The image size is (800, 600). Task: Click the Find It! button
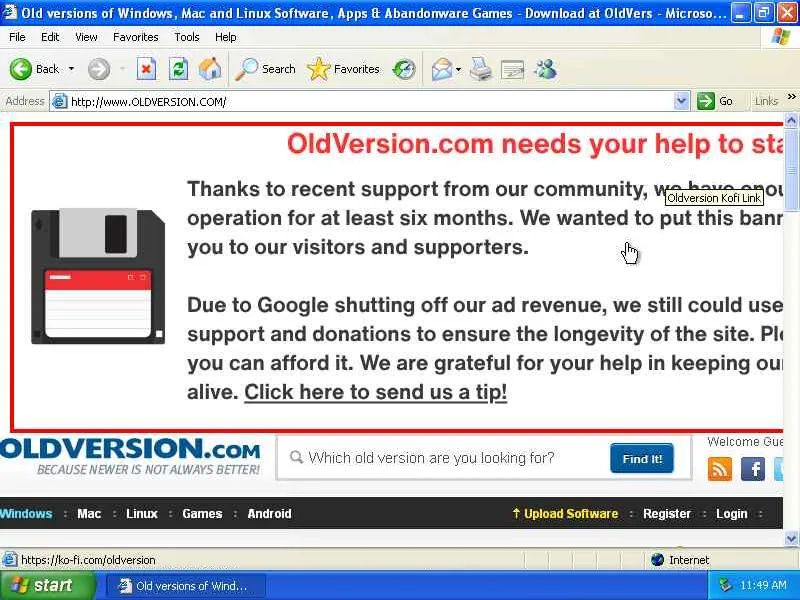(642, 458)
